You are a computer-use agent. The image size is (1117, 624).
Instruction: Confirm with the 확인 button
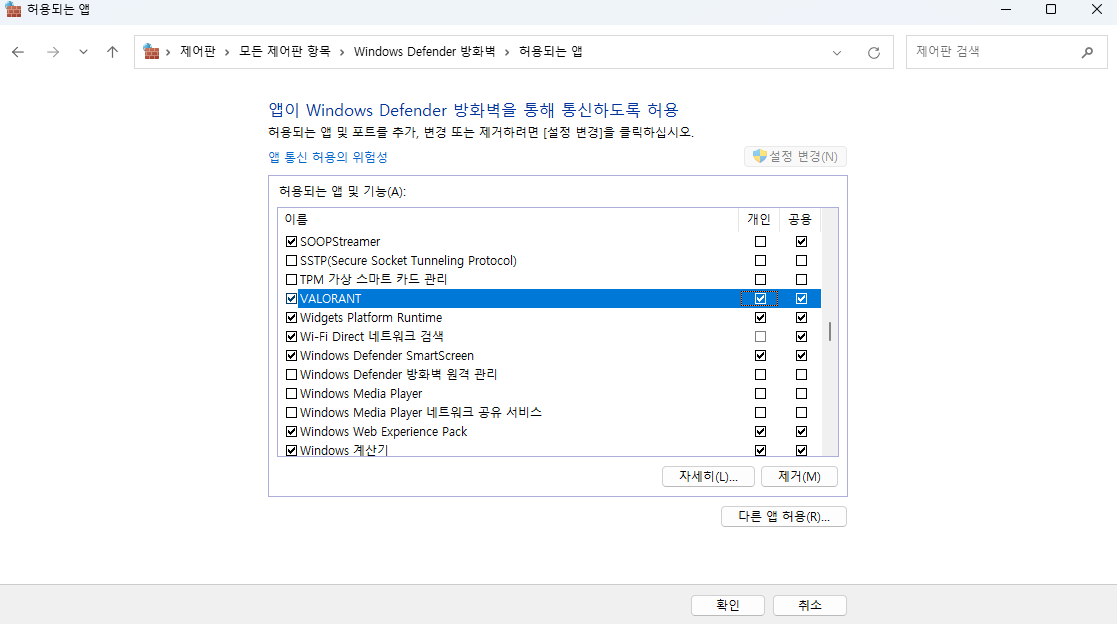click(727, 605)
